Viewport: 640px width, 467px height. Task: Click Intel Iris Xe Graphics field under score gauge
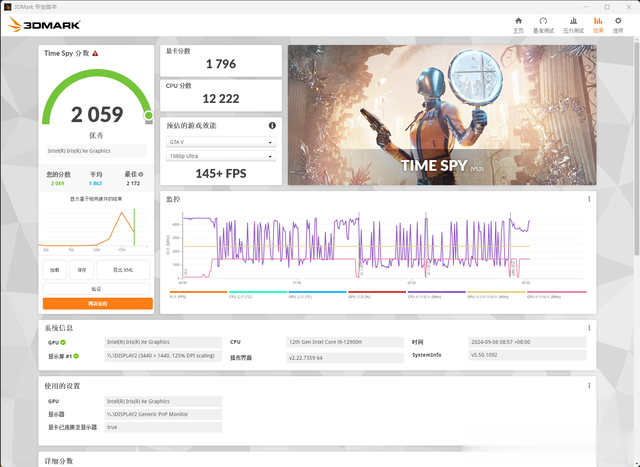pos(96,151)
